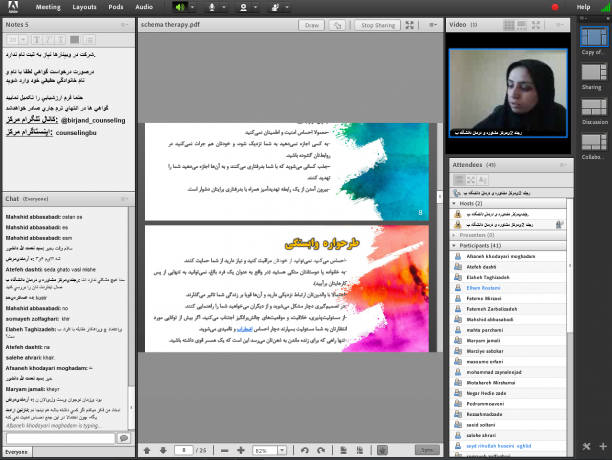Select attendee Atefeh dashti

click(509, 267)
